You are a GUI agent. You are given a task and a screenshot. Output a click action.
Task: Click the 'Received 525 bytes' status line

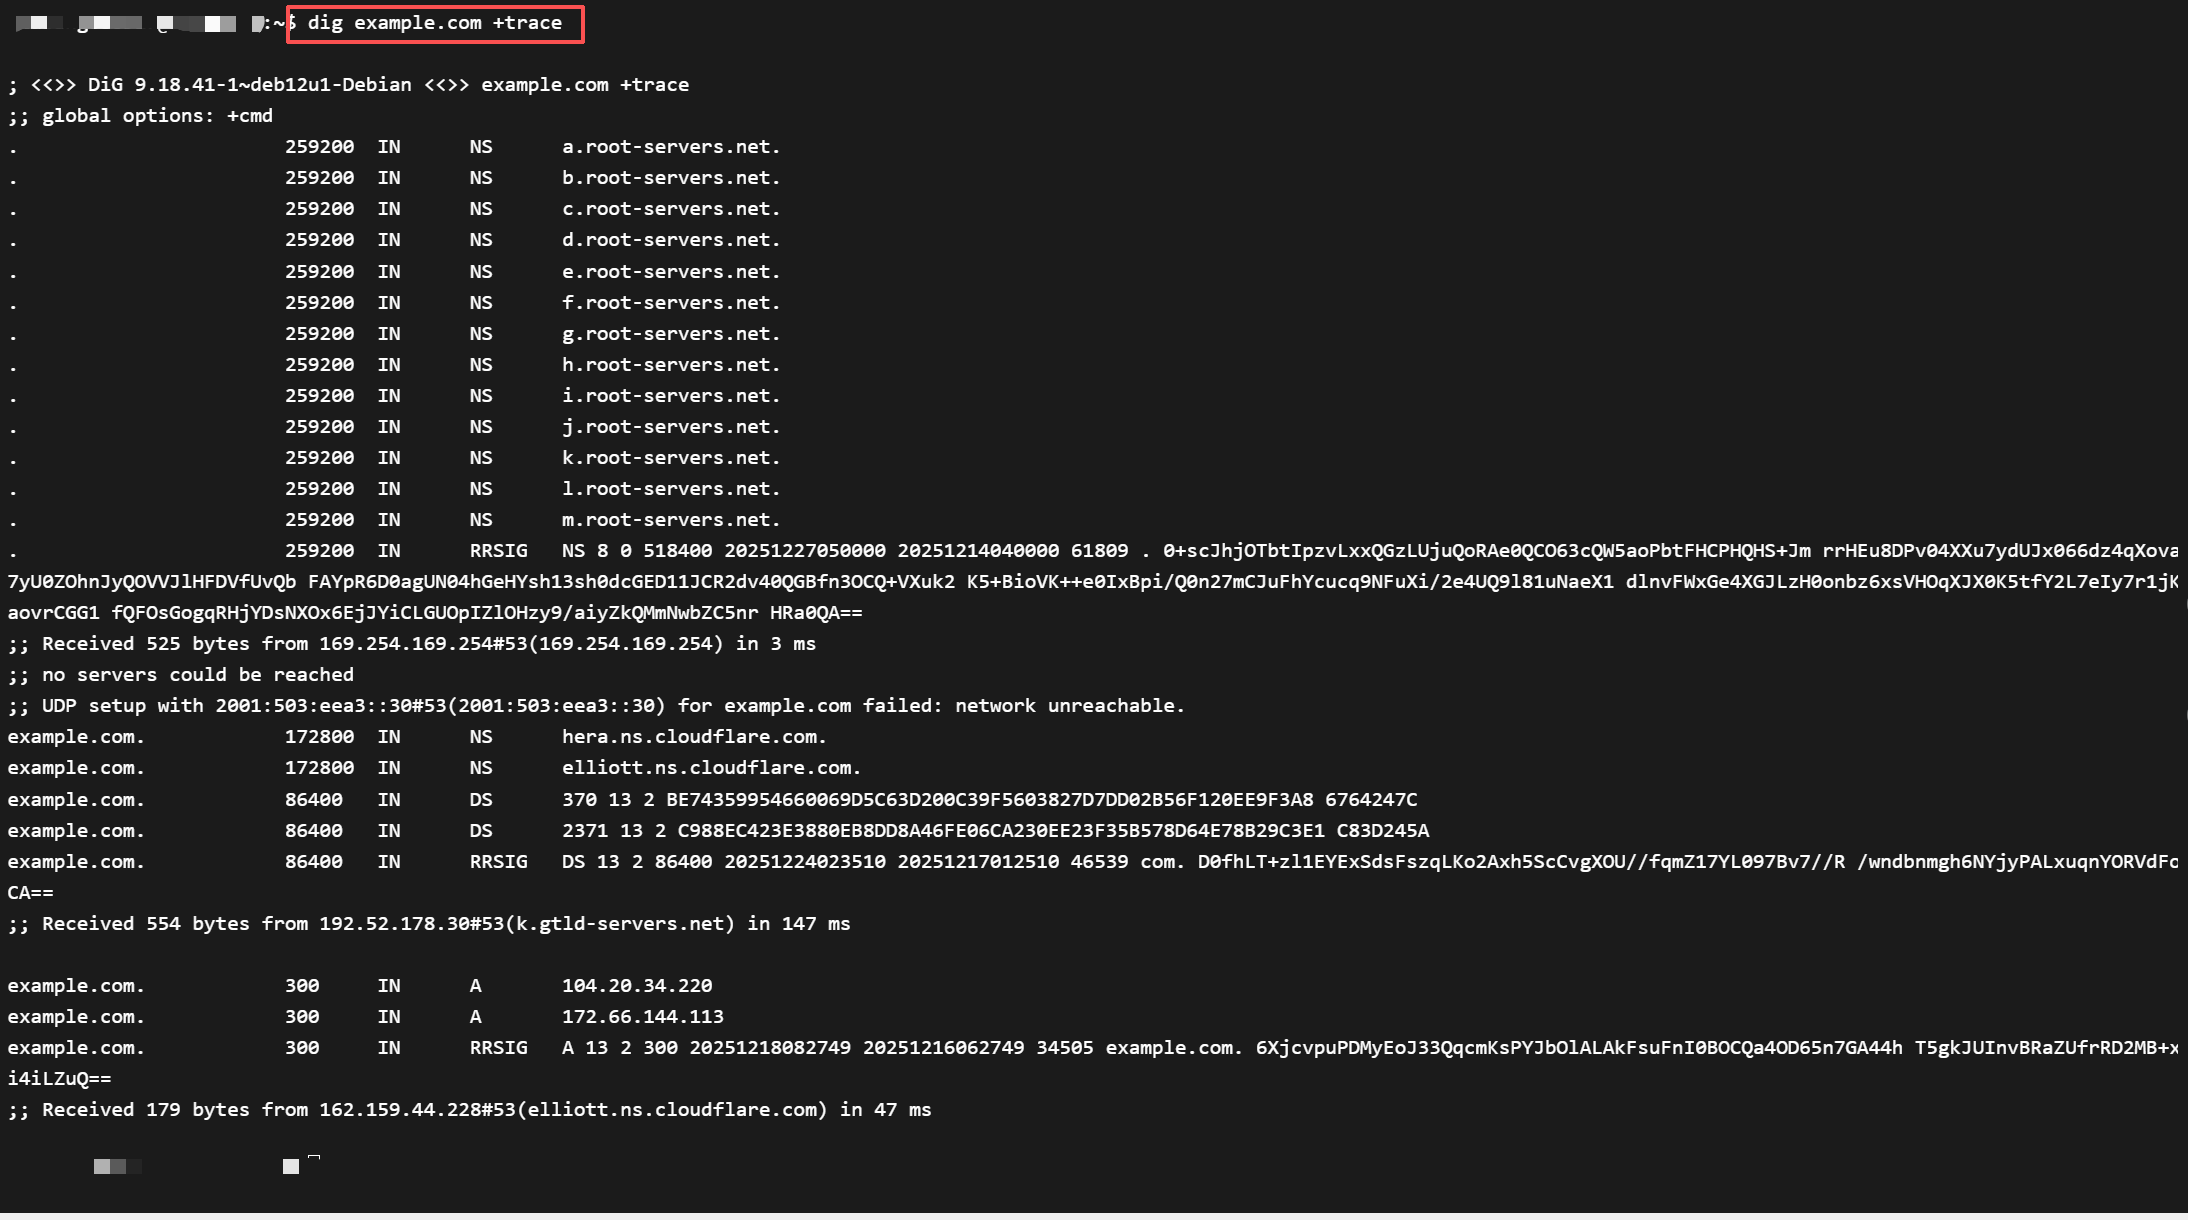tap(411, 644)
